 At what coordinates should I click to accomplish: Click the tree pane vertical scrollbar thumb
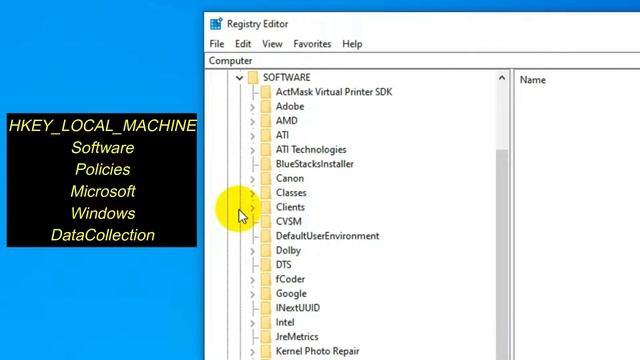click(x=502, y=255)
